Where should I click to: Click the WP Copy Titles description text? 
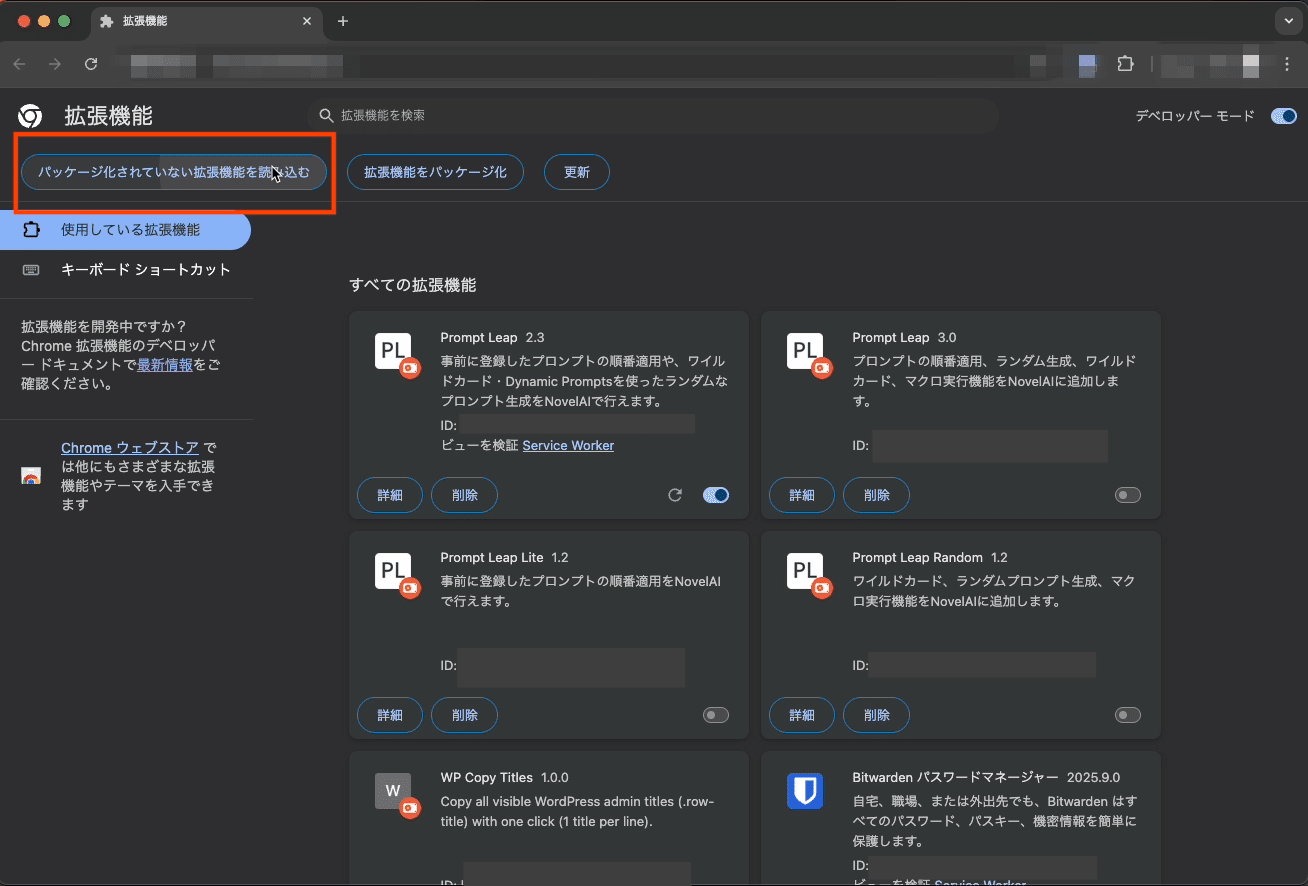click(x=578, y=812)
